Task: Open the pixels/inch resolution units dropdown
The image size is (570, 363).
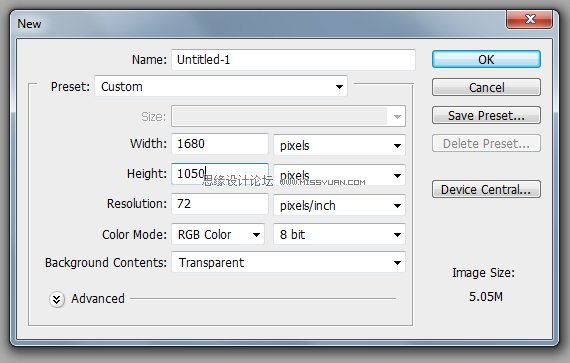Action: click(x=339, y=205)
